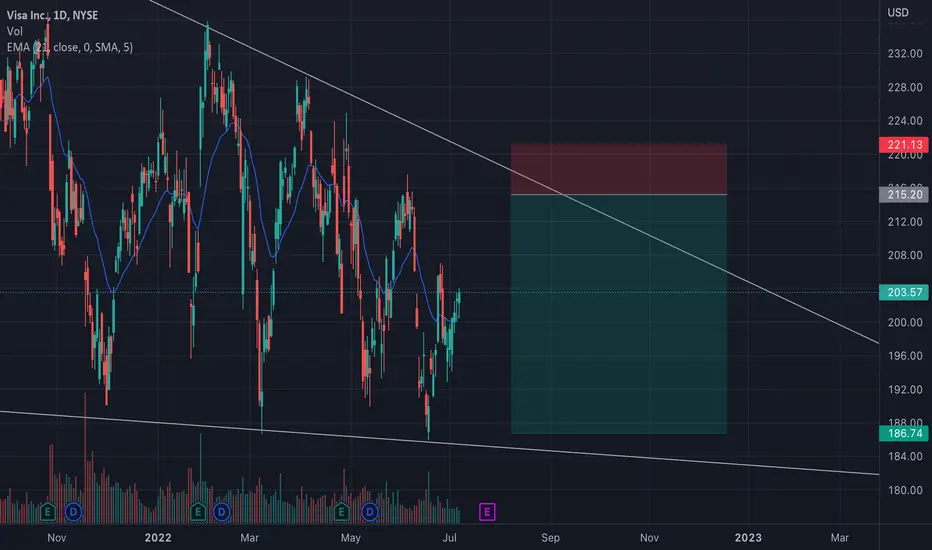Click the green 186.74 target price label
Viewport: 932px width, 550px height.
pyautogui.click(x=904, y=433)
